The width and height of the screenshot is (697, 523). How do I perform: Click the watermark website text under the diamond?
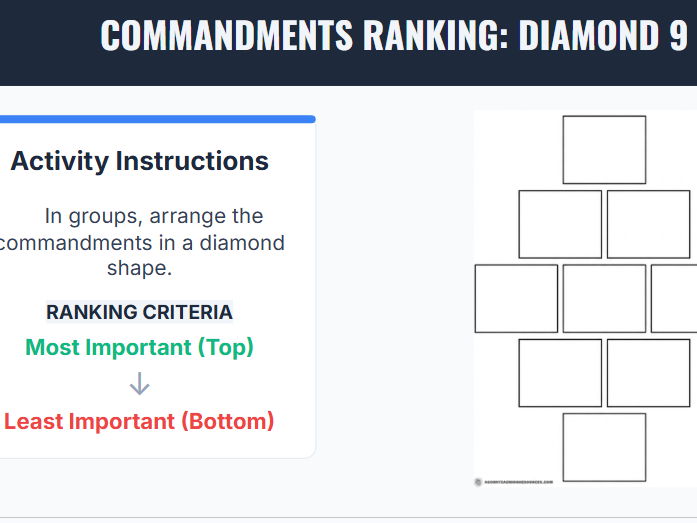tap(519, 482)
